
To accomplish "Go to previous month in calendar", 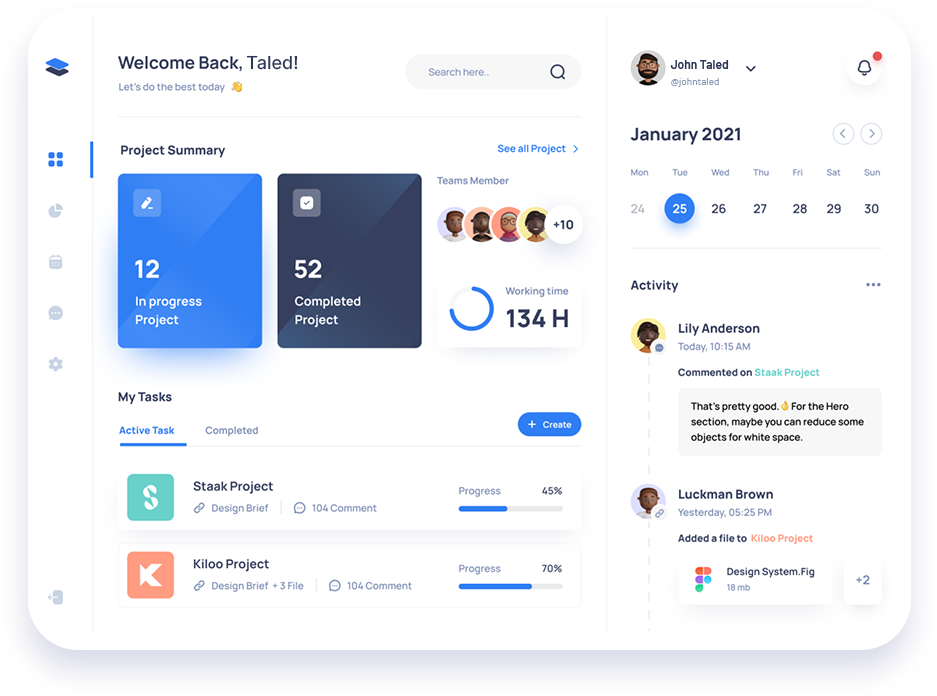I will point(843,134).
